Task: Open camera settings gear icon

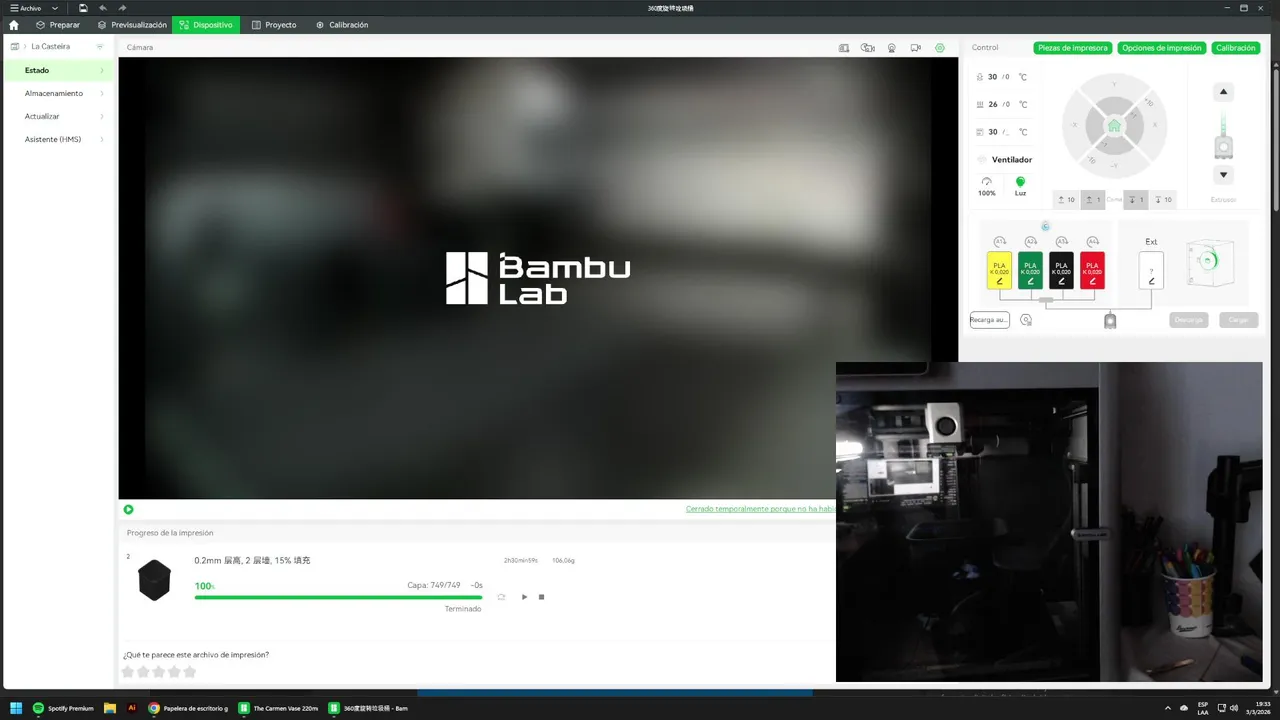Action: pos(940,47)
